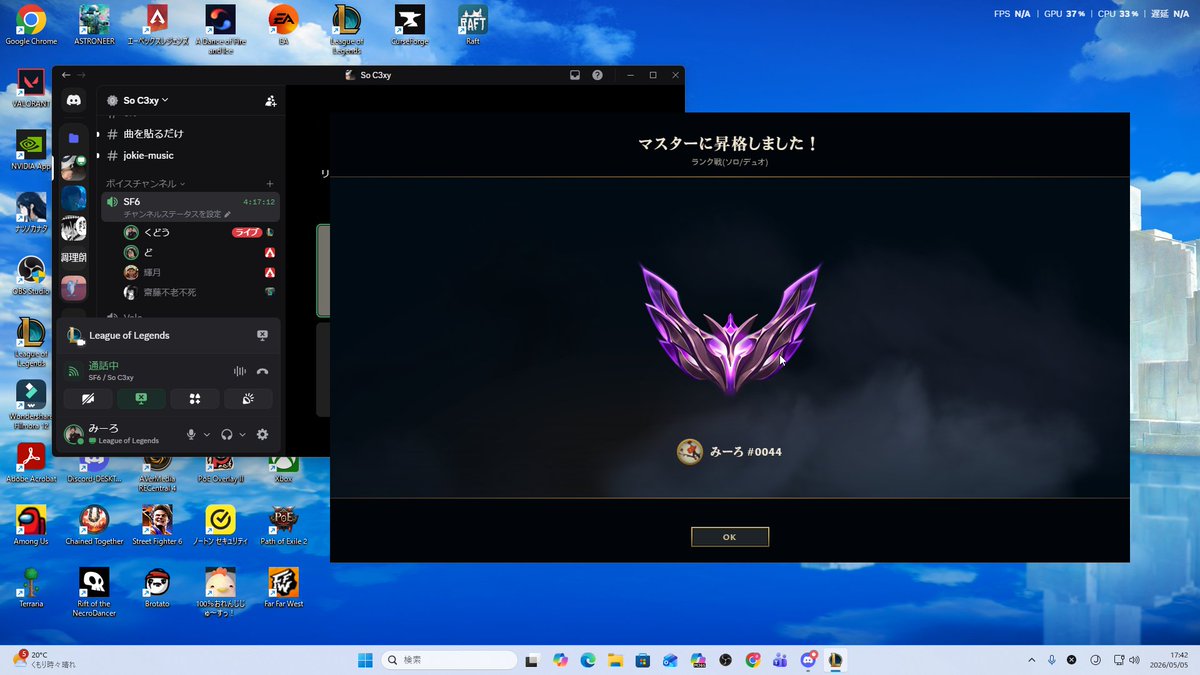Open the soundboard icon in voice panel
This screenshot has width=1200, height=675.
tap(249, 398)
